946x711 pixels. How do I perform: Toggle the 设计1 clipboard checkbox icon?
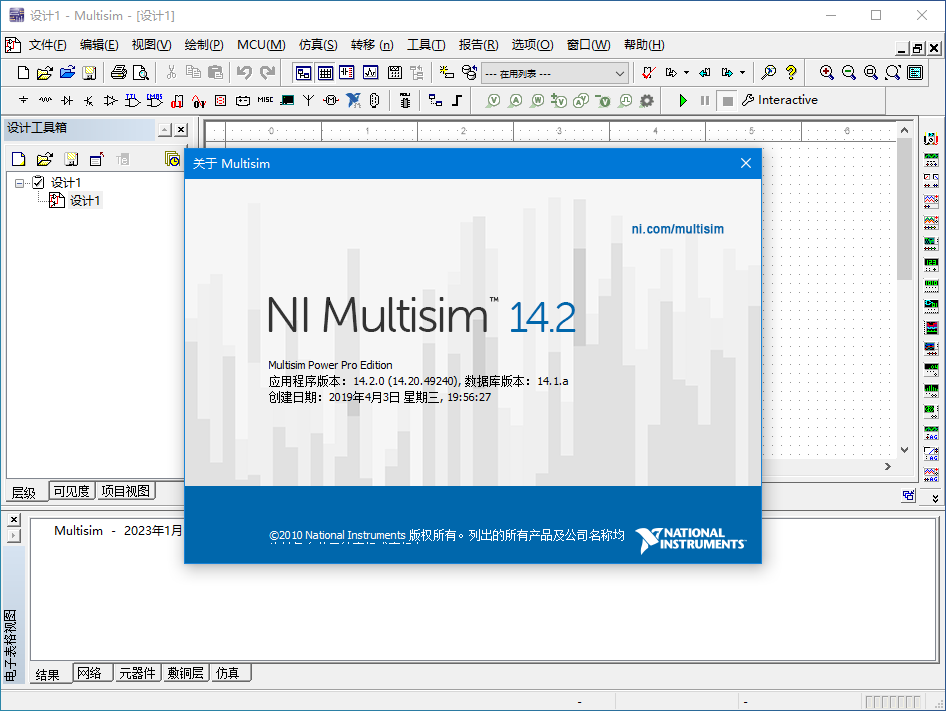point(38,182)
